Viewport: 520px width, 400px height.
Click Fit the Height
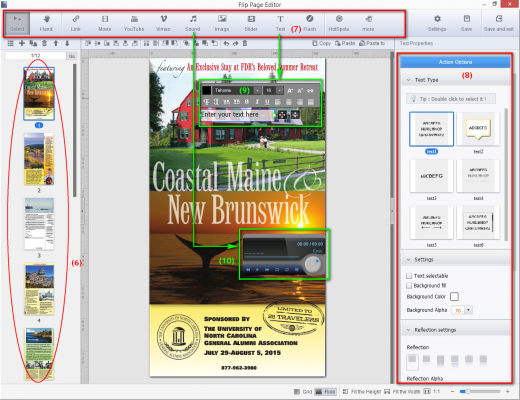362,391
